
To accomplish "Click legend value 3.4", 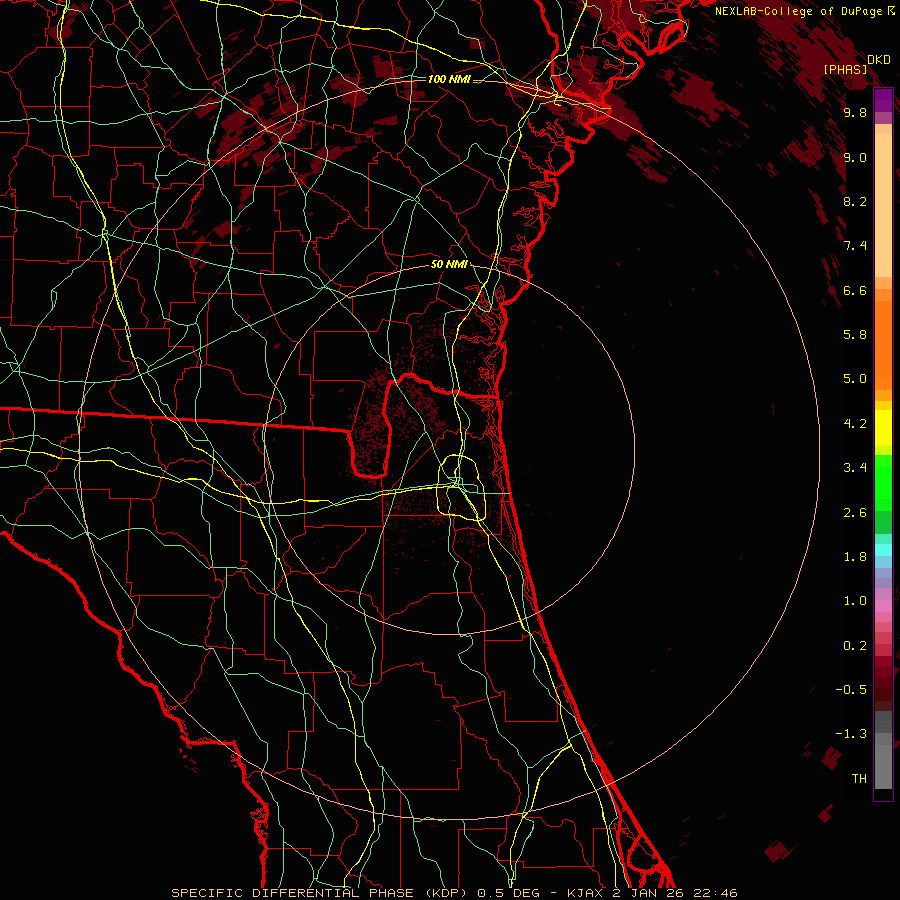I will tap(855, 468).
